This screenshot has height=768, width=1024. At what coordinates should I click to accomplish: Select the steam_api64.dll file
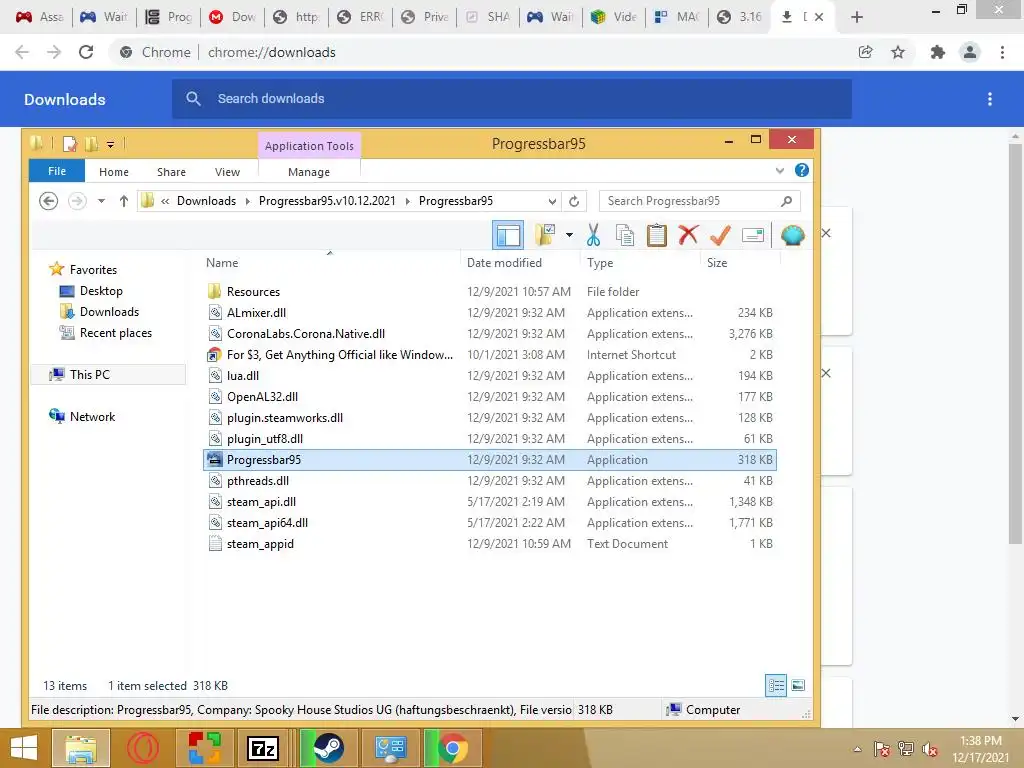490,522
